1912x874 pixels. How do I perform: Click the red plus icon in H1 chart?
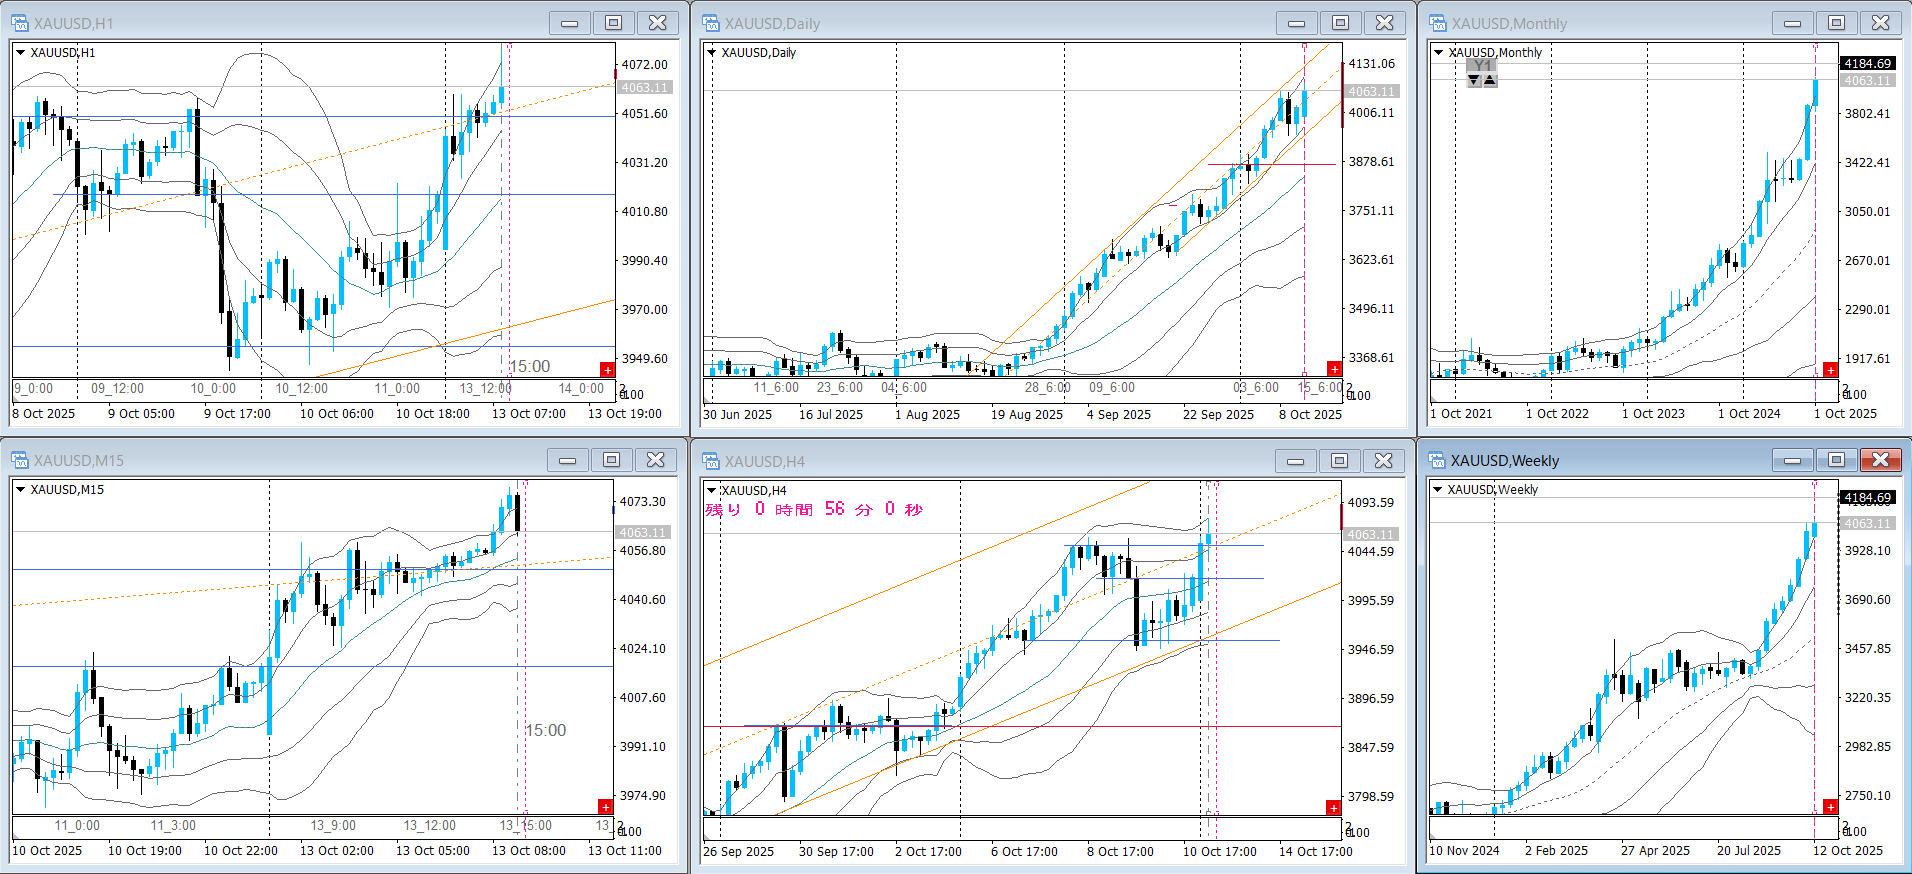click(x=607, y=370)
